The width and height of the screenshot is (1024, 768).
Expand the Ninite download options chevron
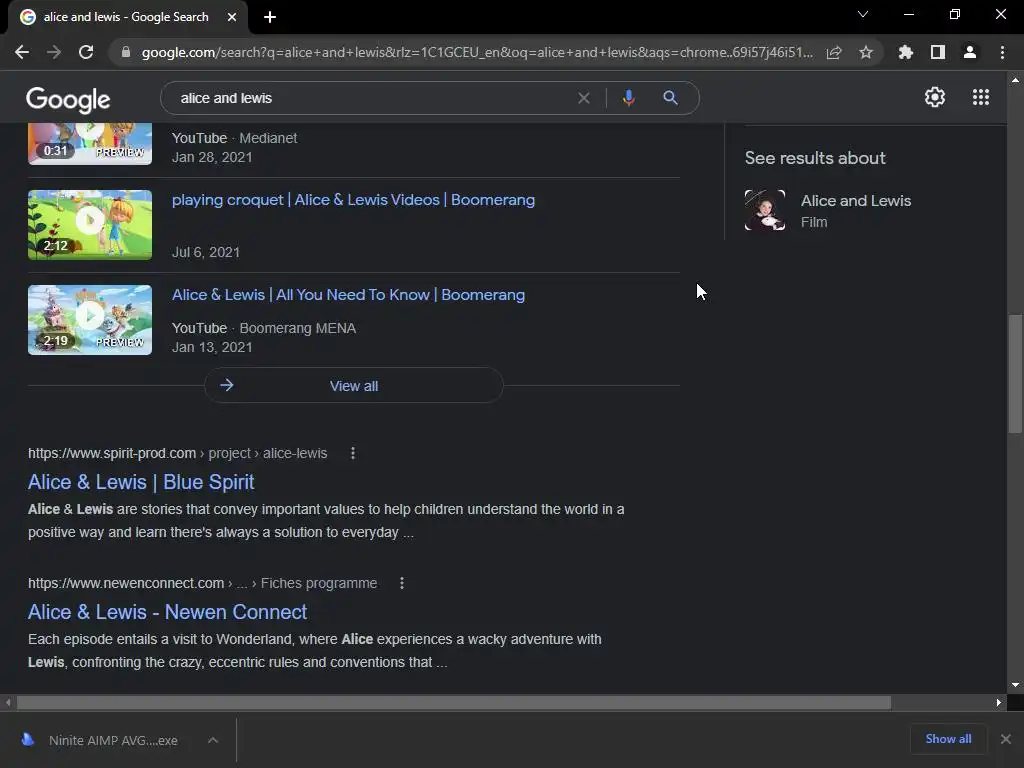(x=213, y=740)
